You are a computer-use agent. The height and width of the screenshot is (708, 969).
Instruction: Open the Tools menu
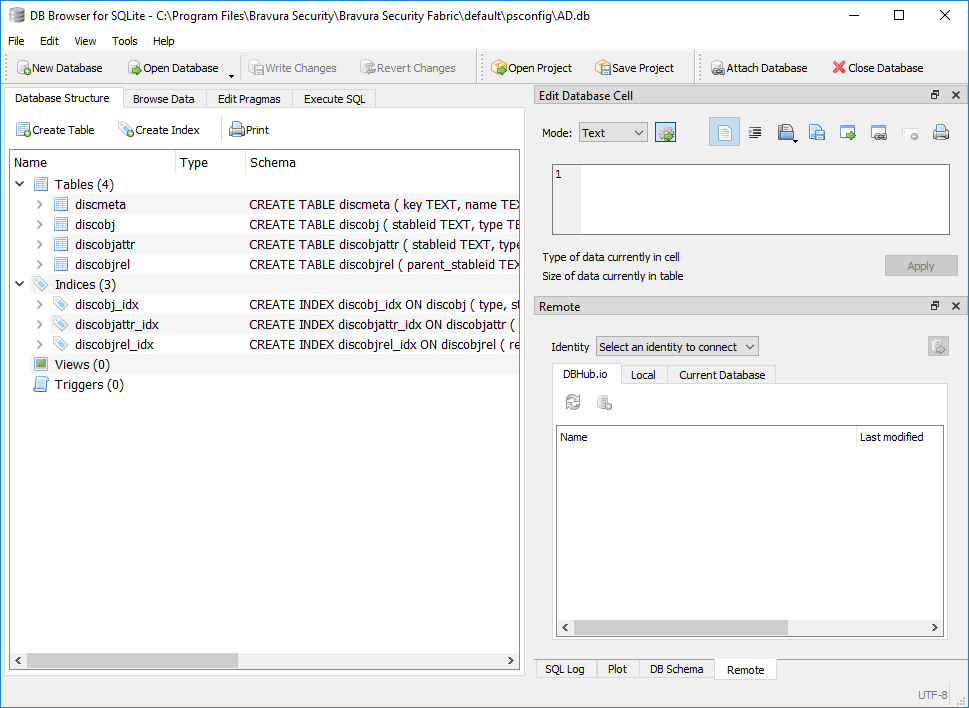124,41
